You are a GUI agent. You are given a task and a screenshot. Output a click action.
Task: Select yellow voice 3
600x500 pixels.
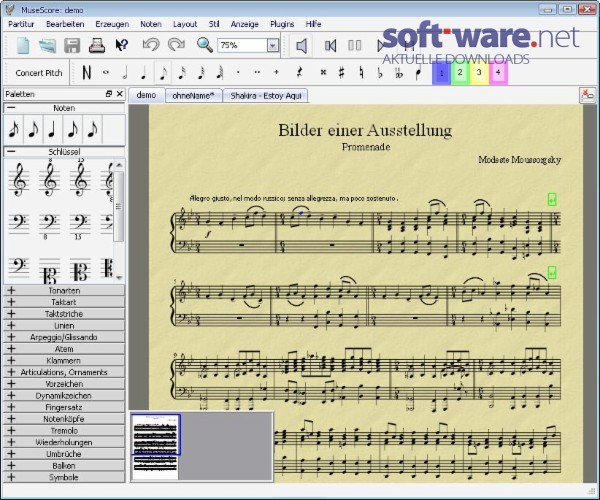[x=479, y=72]
